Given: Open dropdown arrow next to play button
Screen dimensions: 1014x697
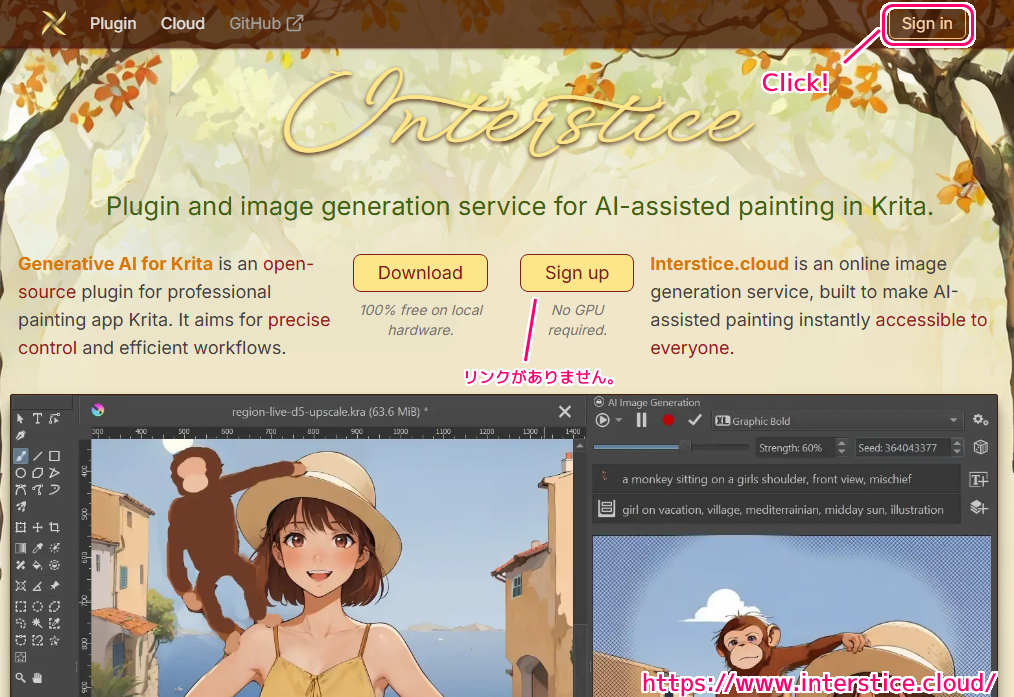Looking at the screenshot, I should pos(619,420).
